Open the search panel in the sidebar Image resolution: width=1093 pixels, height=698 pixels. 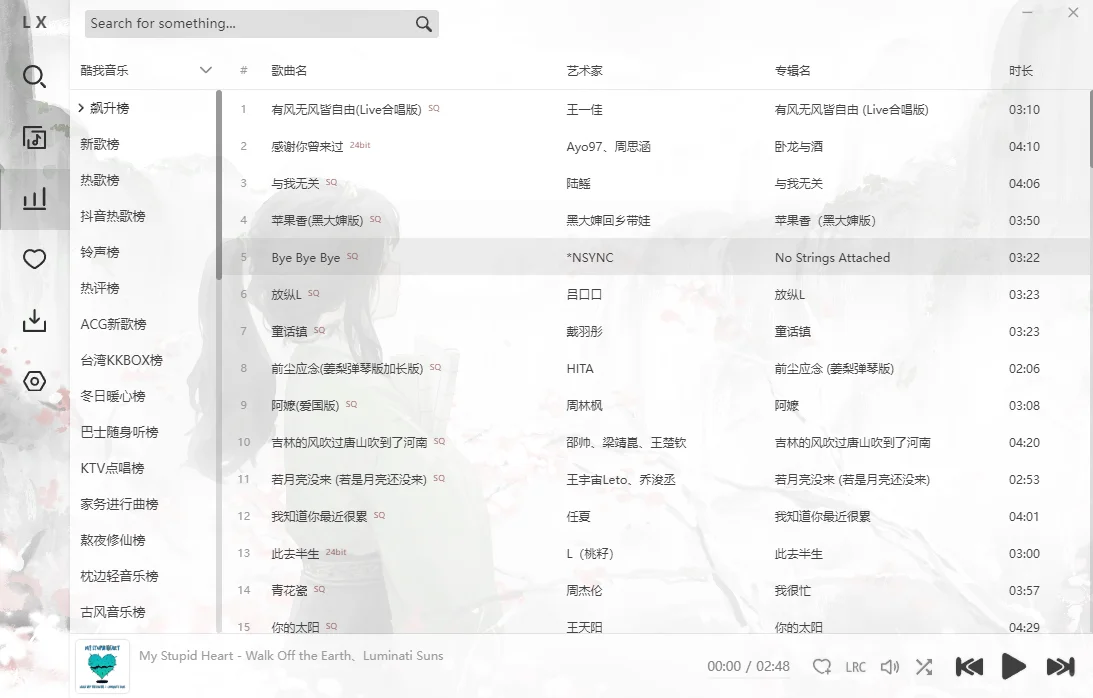(x=35, y=77)
